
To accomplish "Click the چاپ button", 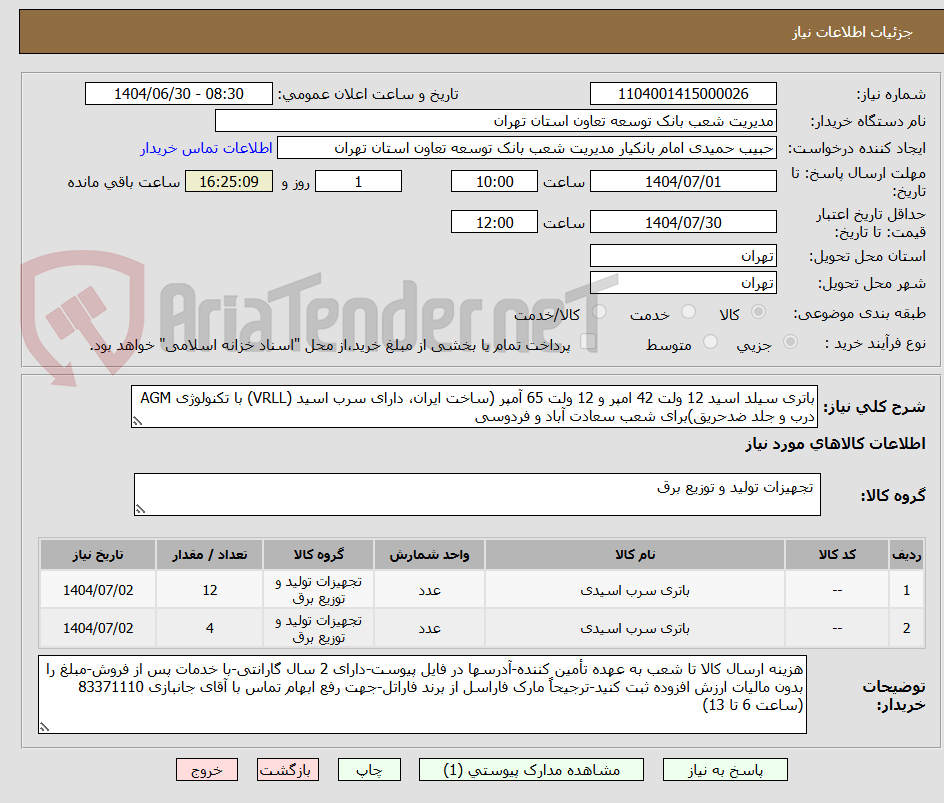I will tap(369, 770).
